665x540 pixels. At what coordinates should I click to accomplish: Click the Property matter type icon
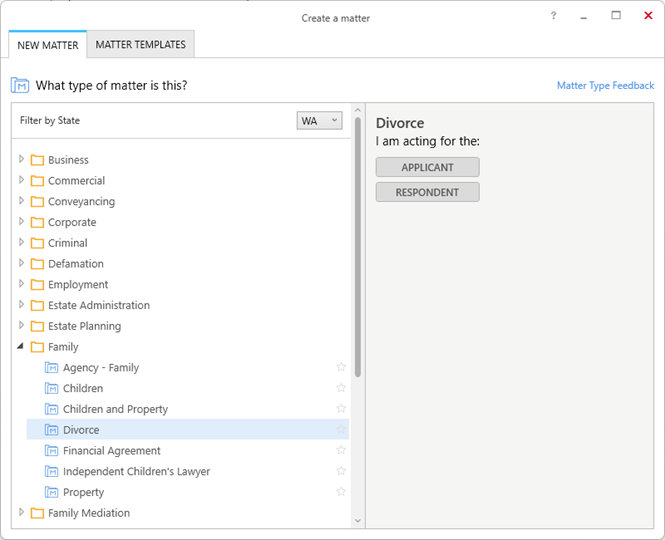[x=51, y=492]
